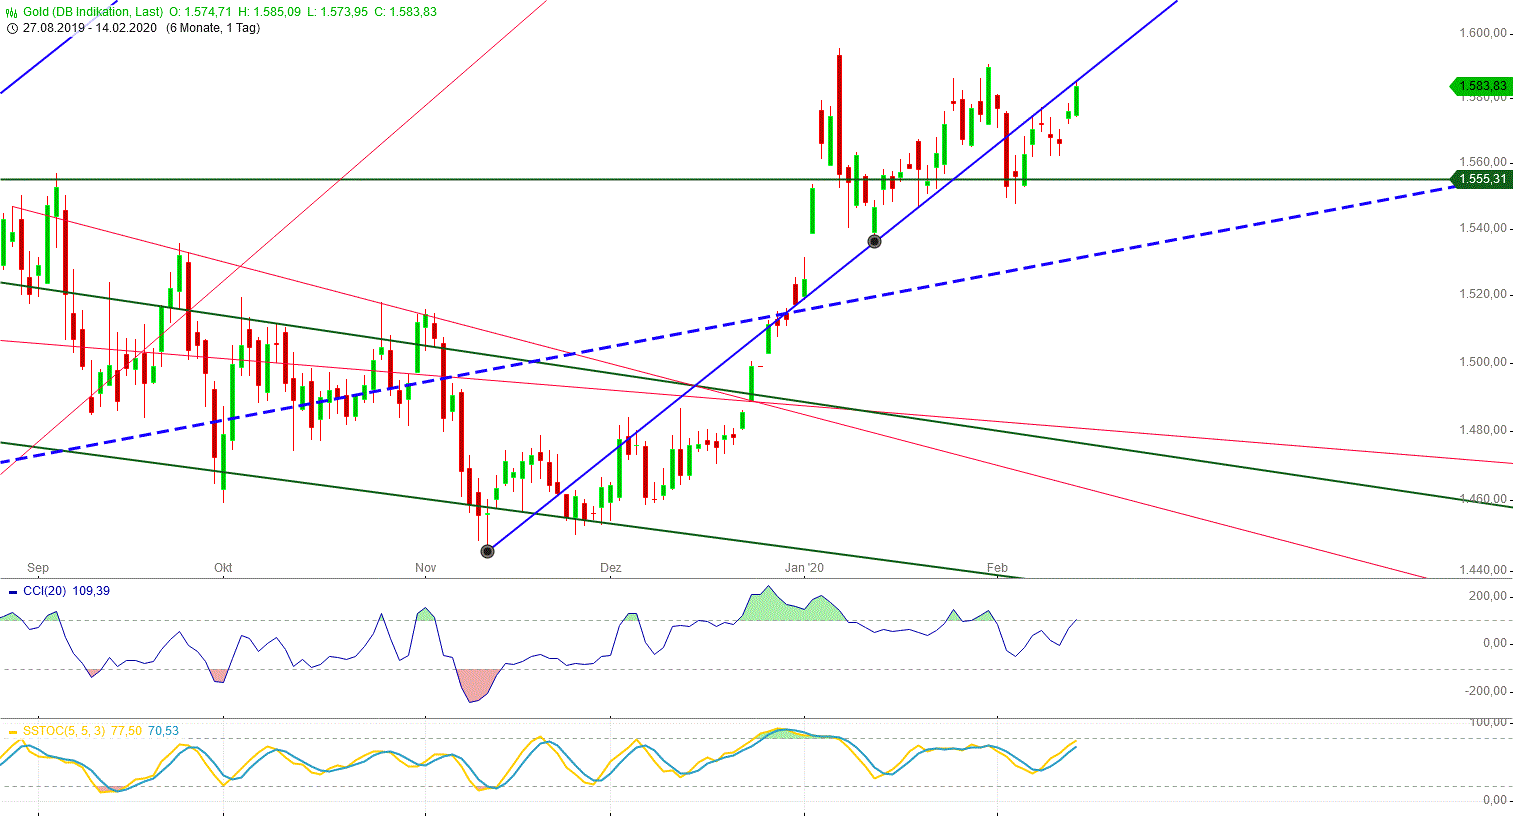Click the '(6 Monate, 1 Tag)' period label
This screenshot has width=1513, height=816.
(x=213, y=28)
